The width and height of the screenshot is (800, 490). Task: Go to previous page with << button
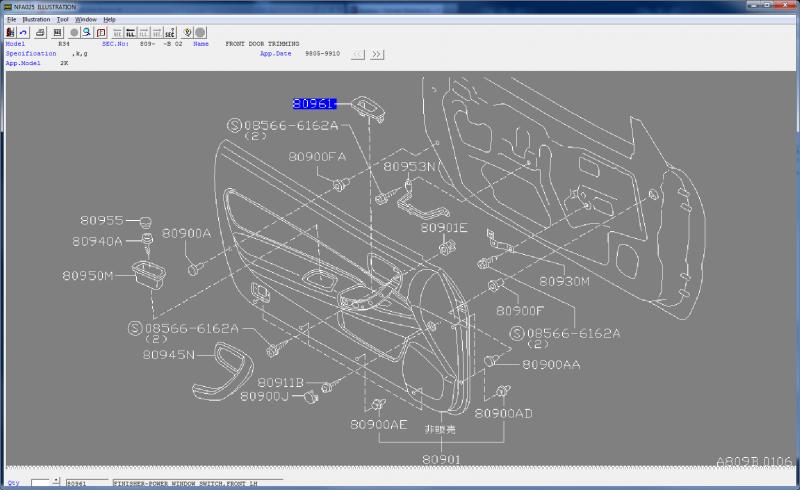tap(357, 54)
